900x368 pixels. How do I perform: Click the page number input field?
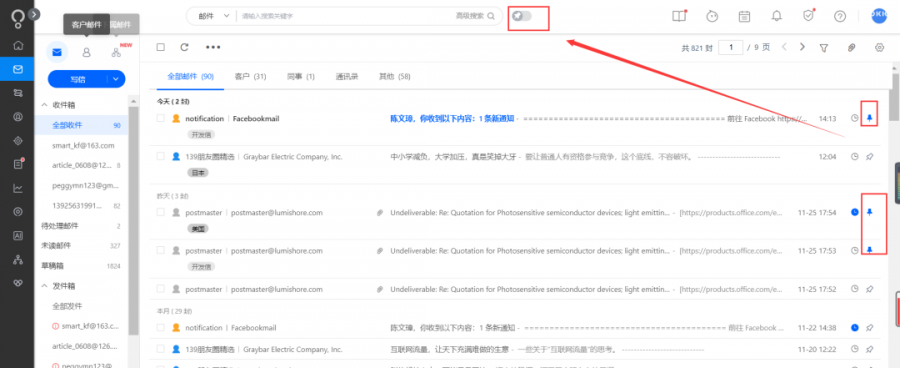tap(731, 48)
